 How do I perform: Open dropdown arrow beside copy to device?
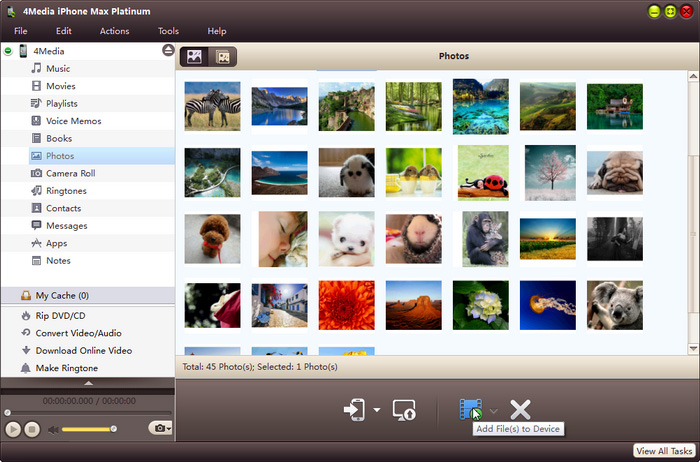click(x=377, y=410)
